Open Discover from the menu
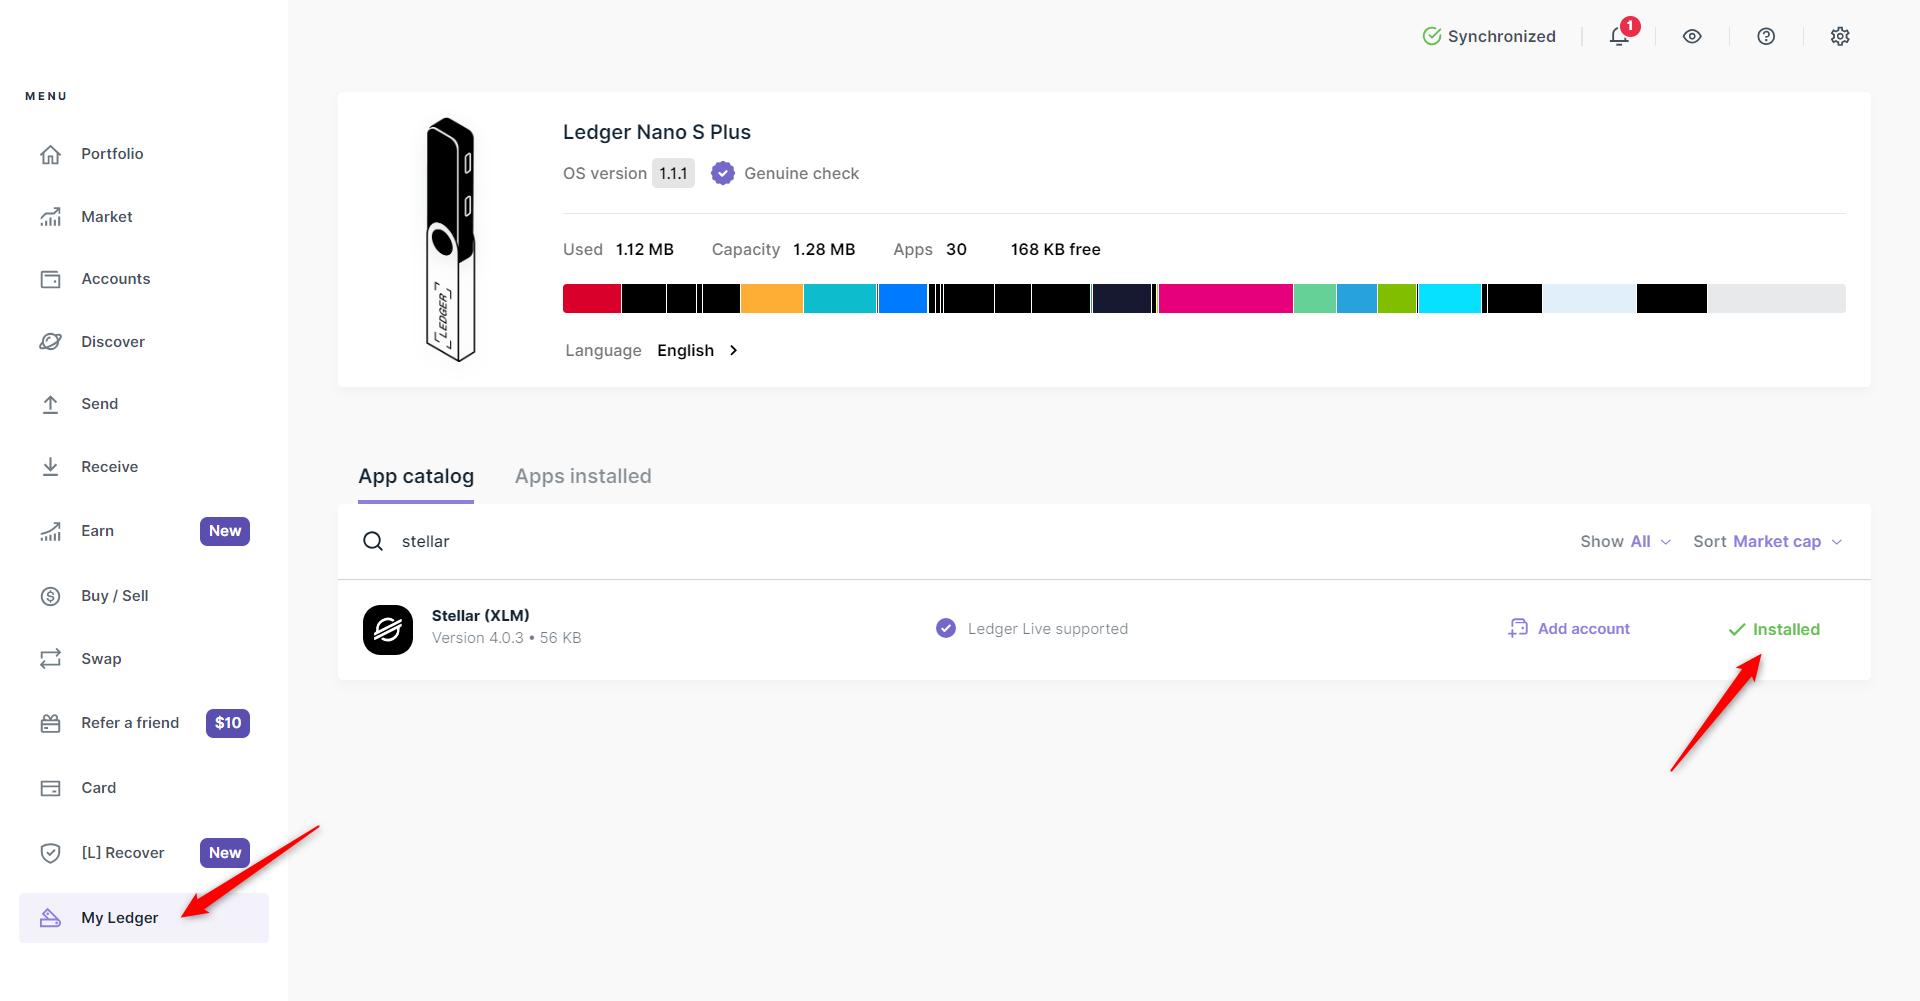The width and height of the screenshot is (1920, 1001). pyautogui.click(x=113, y=342)
